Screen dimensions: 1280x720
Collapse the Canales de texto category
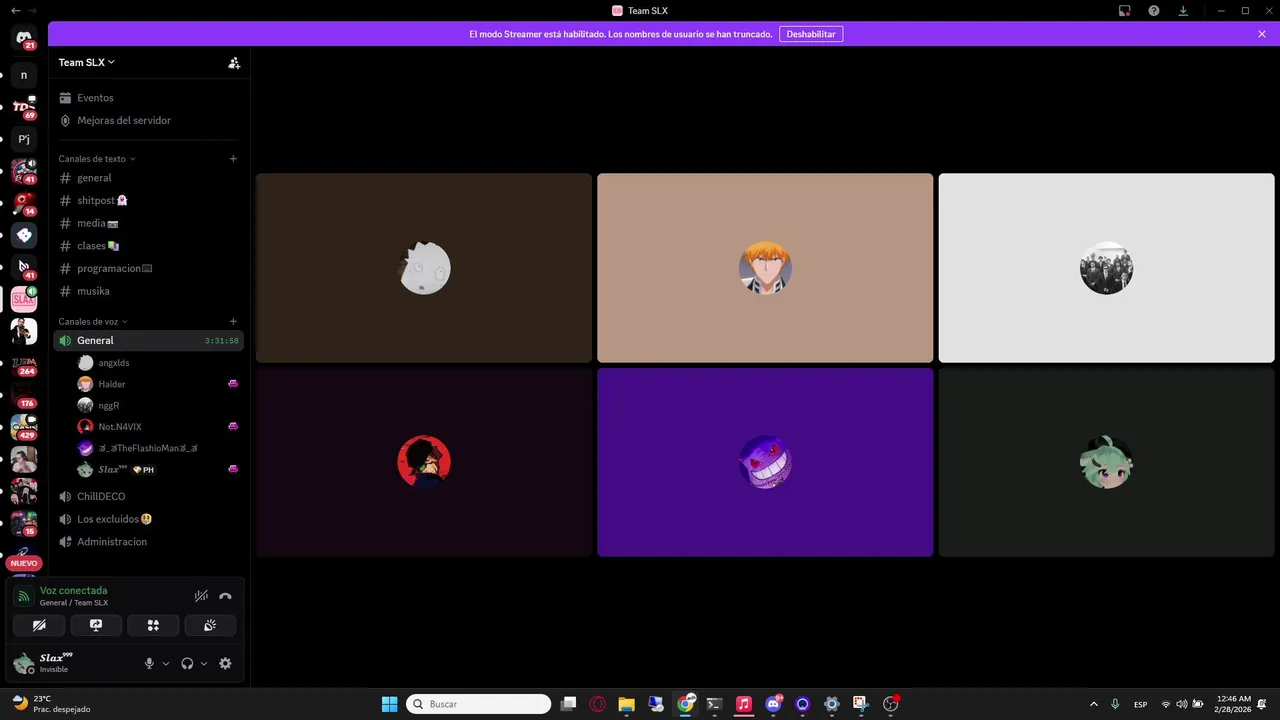97,159
